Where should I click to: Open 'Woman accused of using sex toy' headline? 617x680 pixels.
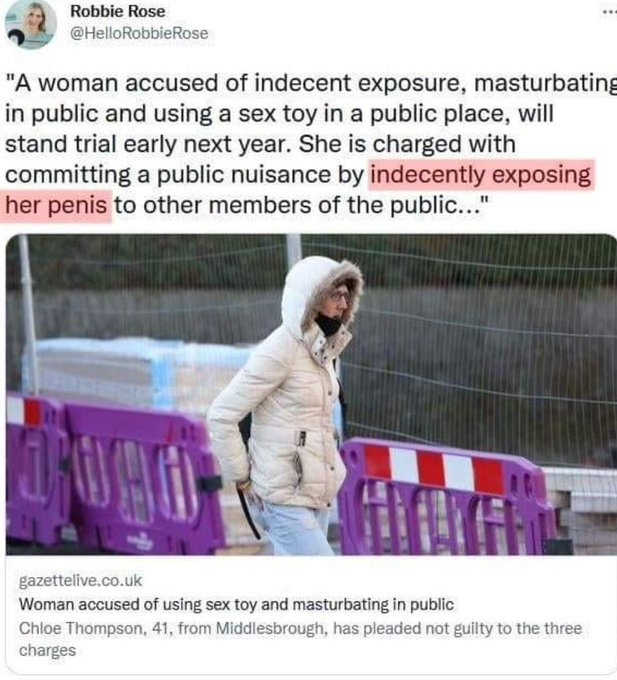tap(236, 604)
